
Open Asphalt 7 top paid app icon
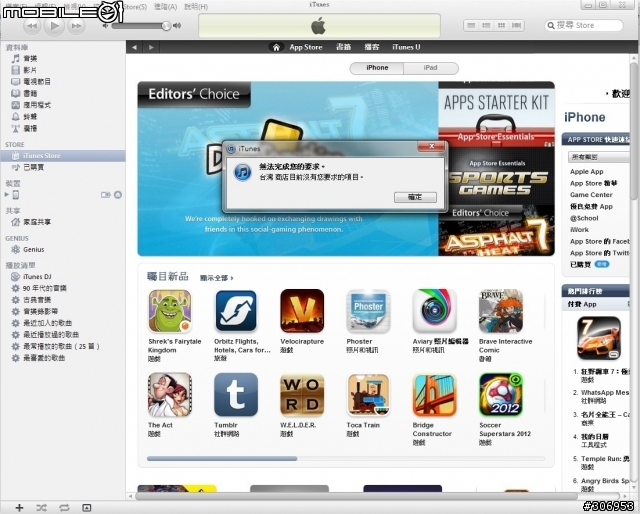coord(598,338)
